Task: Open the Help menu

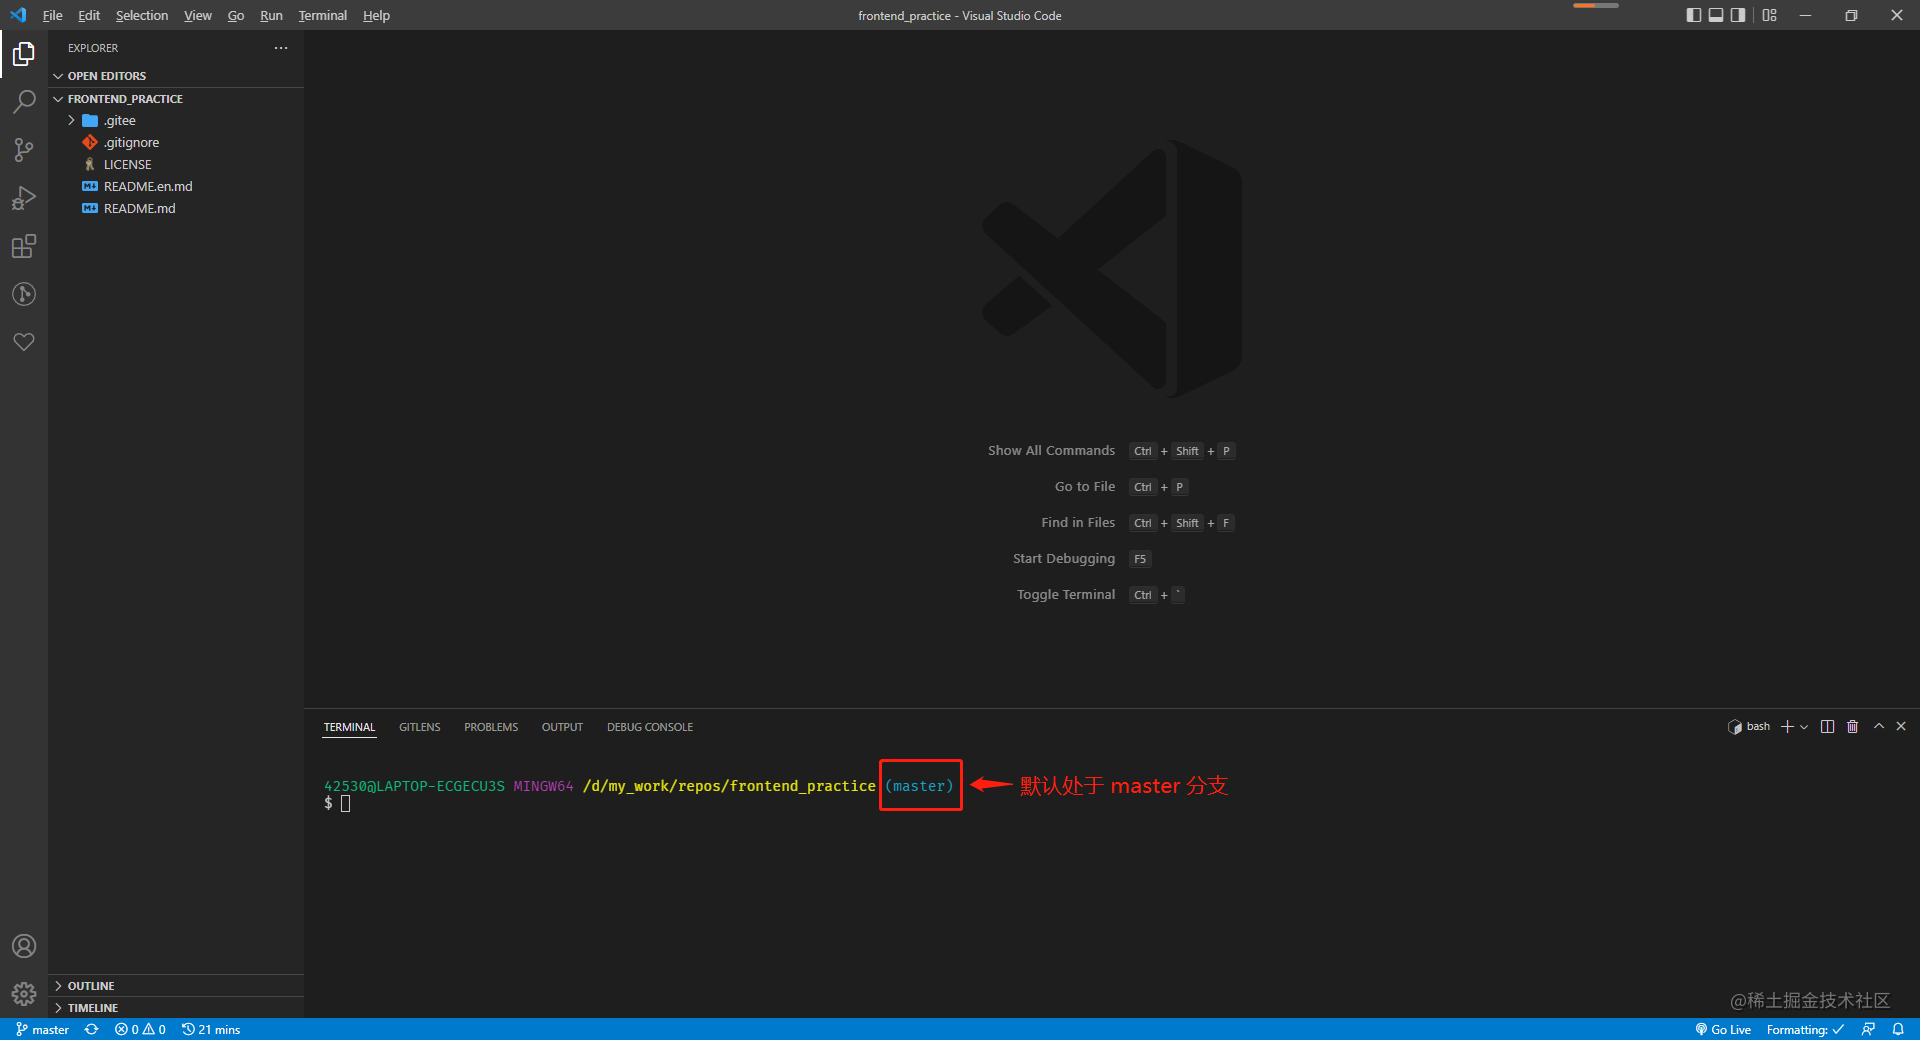Action: tap(376, 15)
